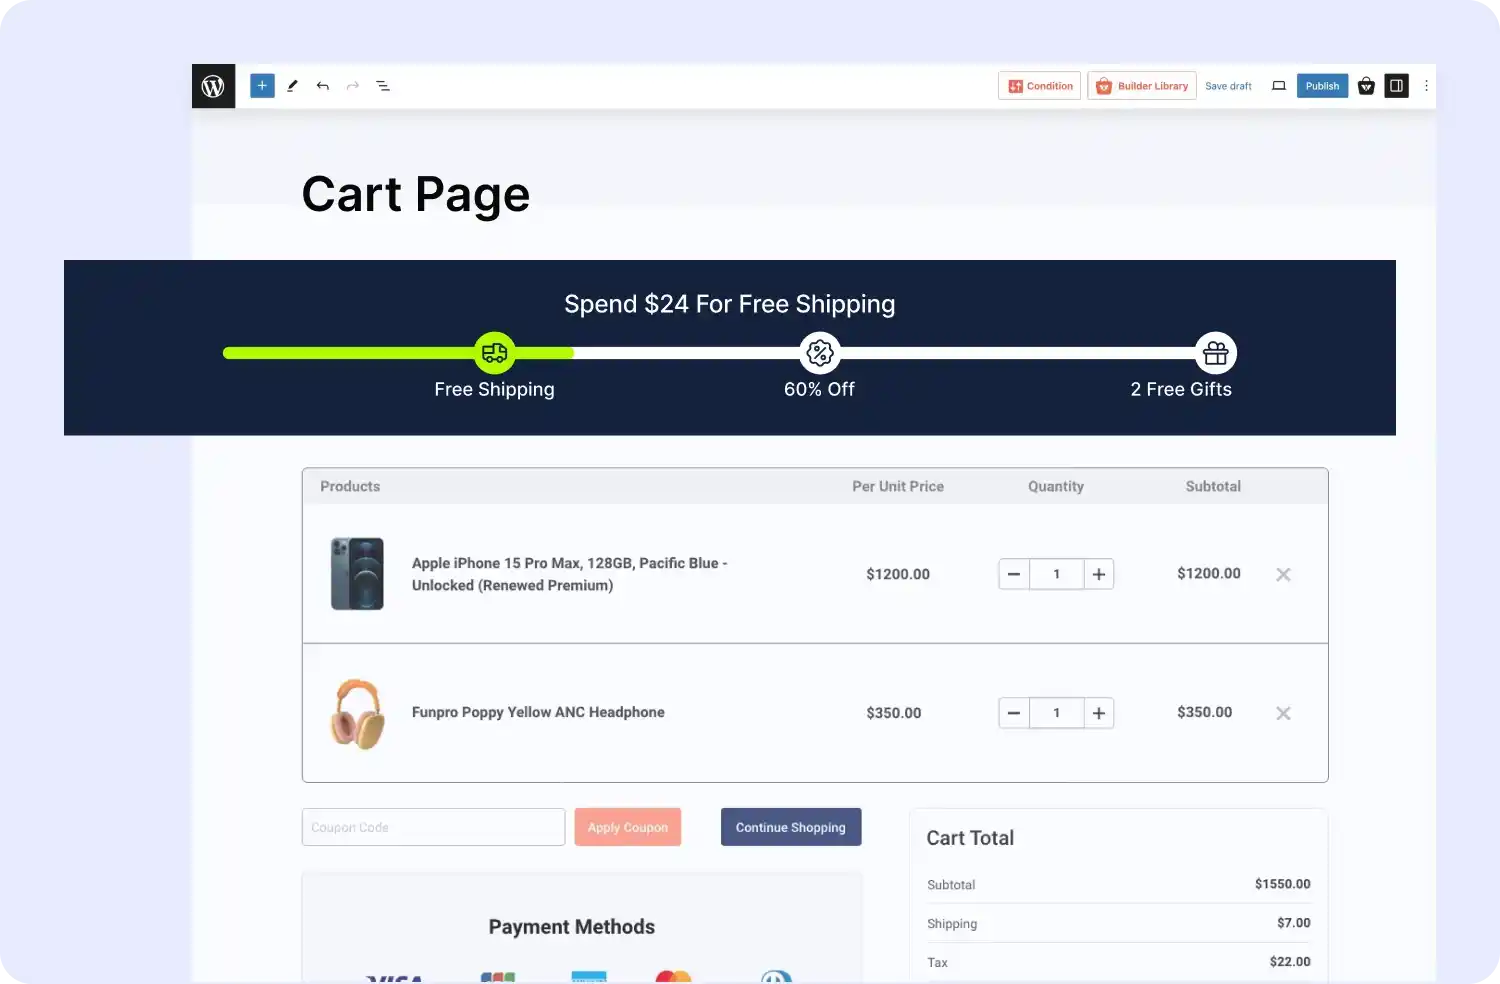Increase the headphone quantity
This screenshot has width=1500, height=984.
(1098, 713)
